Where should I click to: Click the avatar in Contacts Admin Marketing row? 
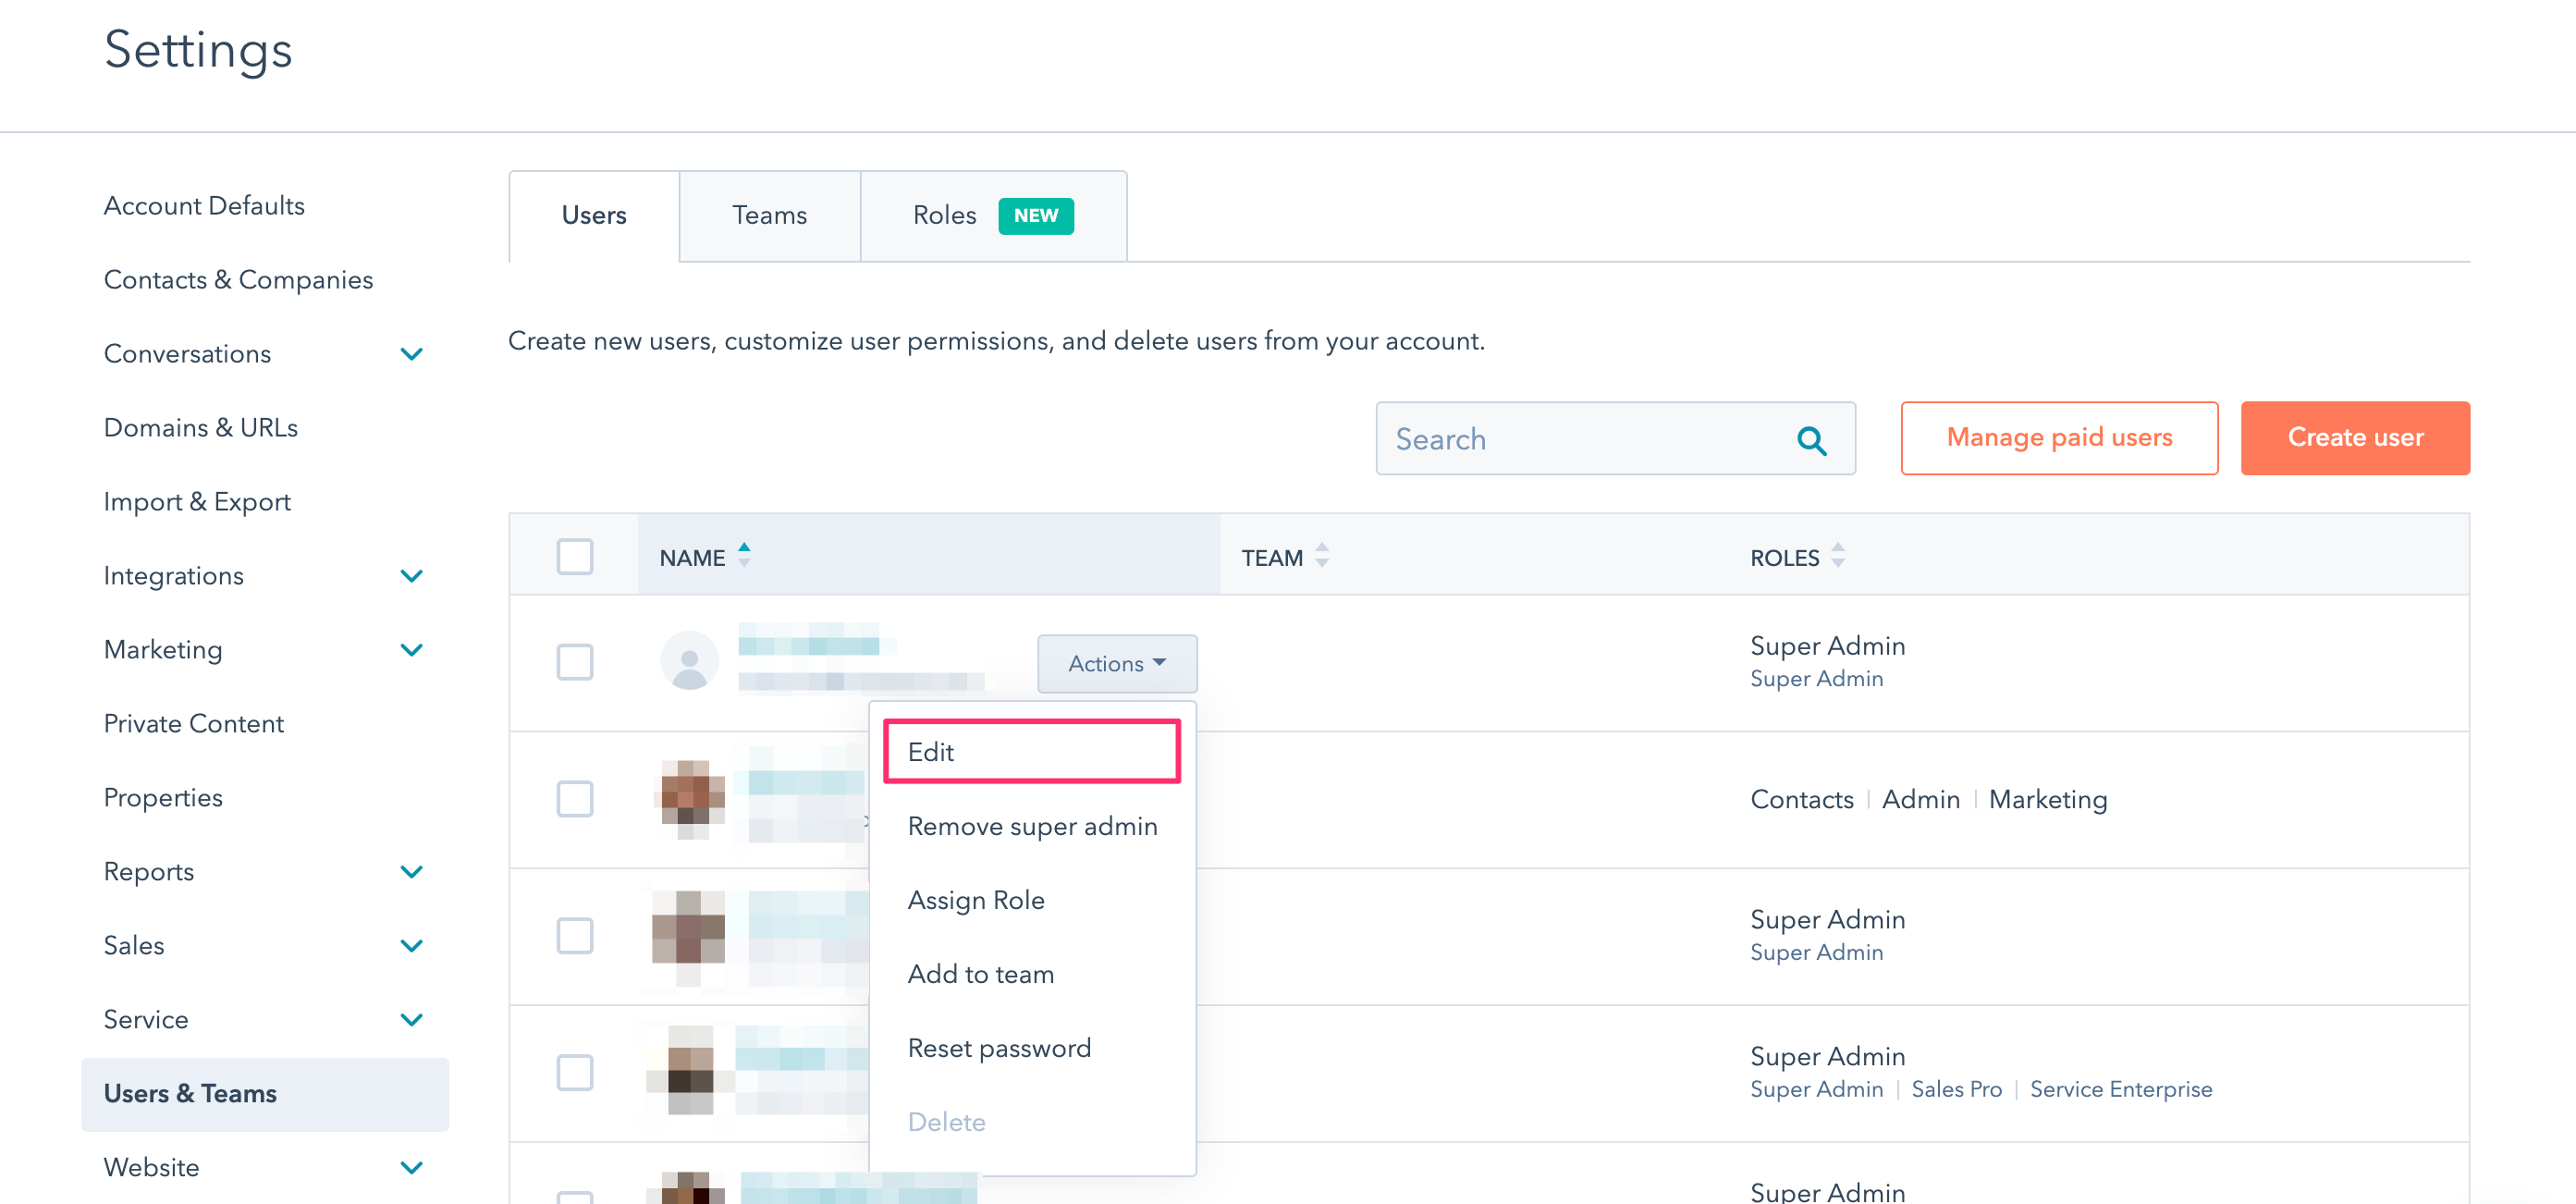tap(689, 798)
